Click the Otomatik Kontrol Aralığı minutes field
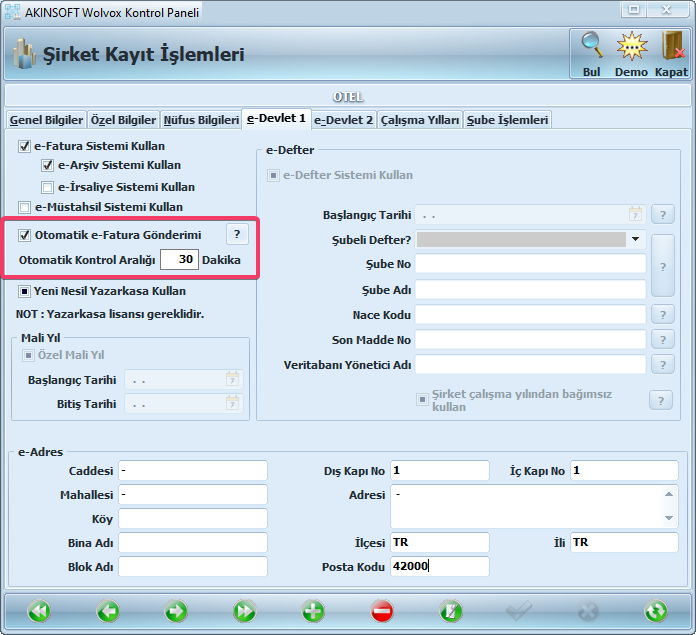The width and height of the screenshot is (696, 635). click(179, 259)
